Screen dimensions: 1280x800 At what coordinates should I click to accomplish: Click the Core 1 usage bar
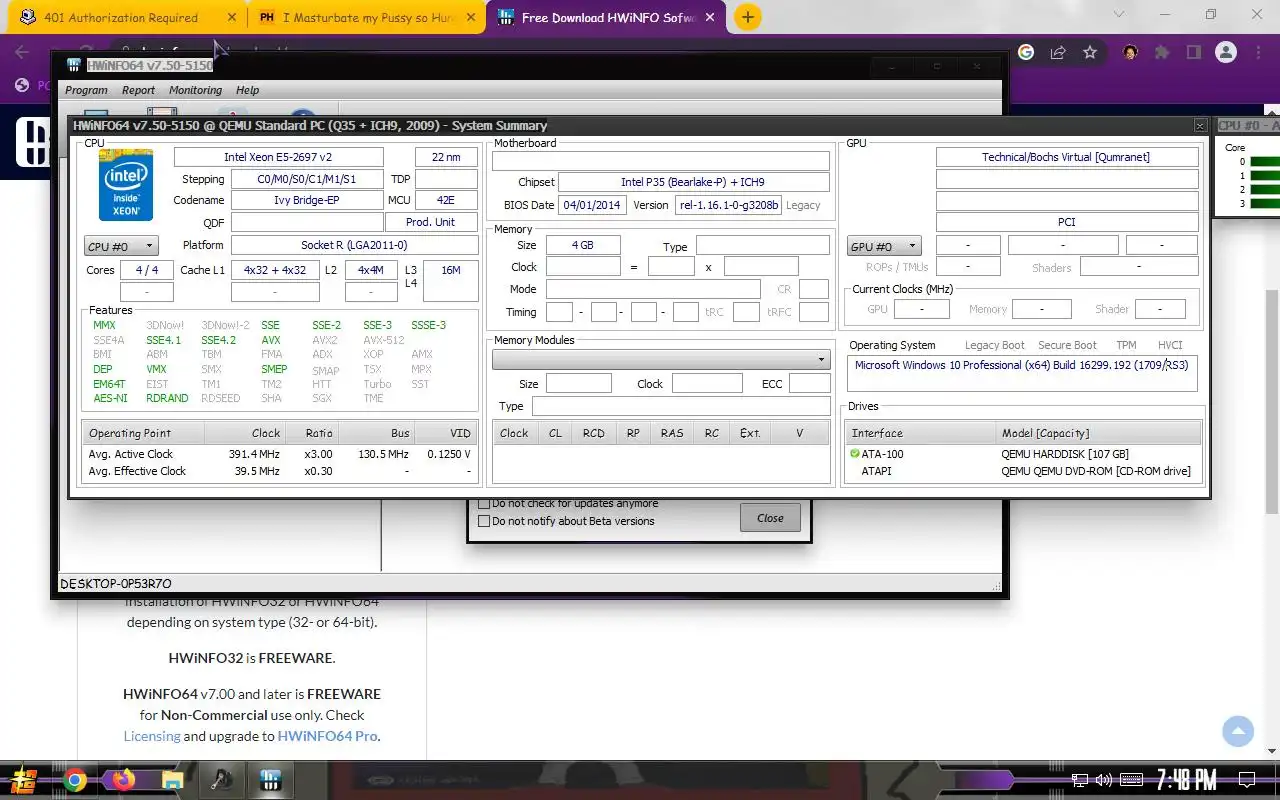coord(1264,176)
